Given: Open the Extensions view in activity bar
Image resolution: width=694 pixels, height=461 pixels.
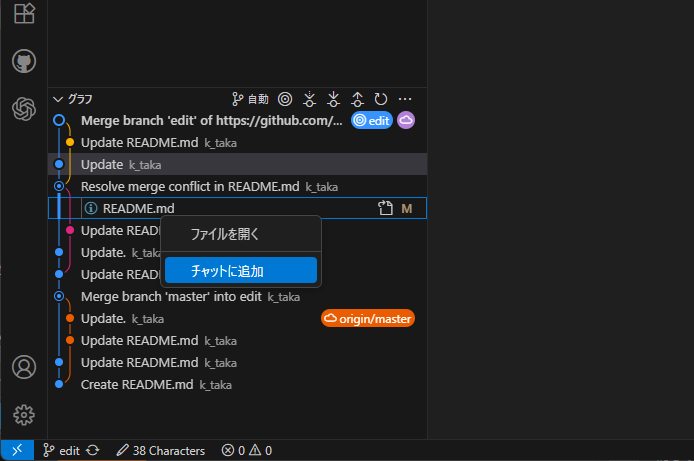Looking at the screenshot, I should 24,14.
